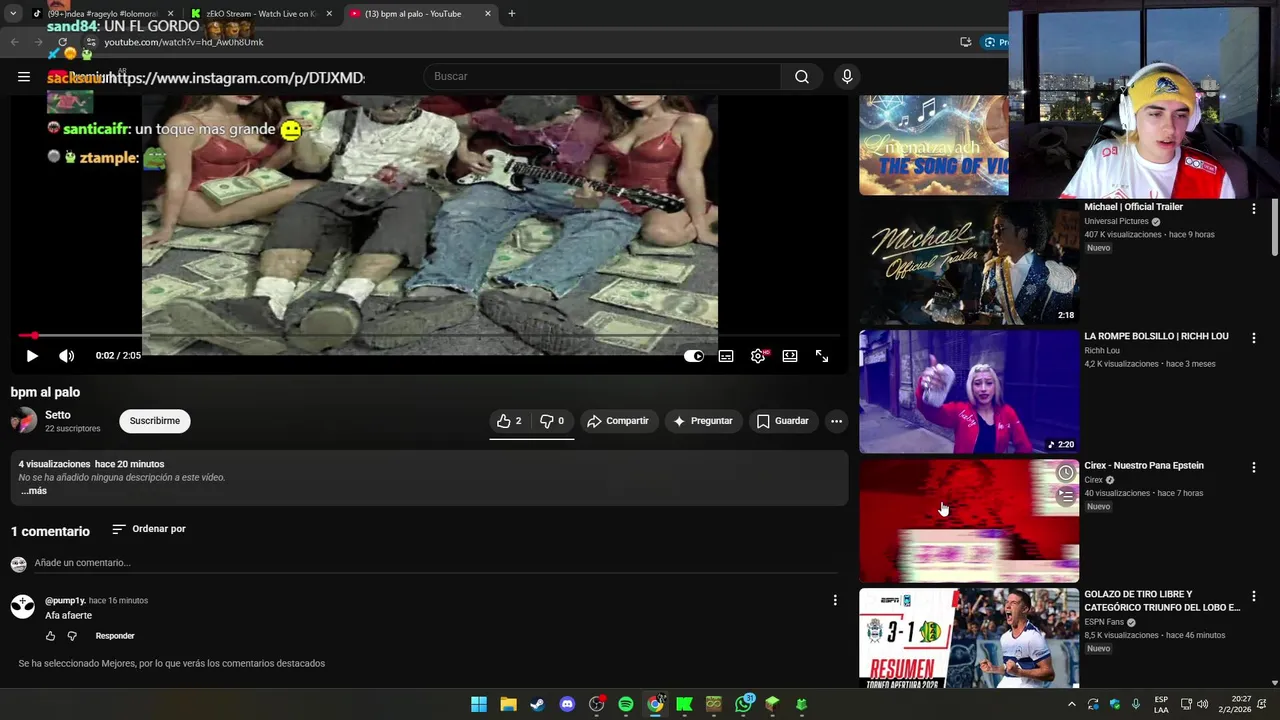Like the video with thumbs up

509,421
